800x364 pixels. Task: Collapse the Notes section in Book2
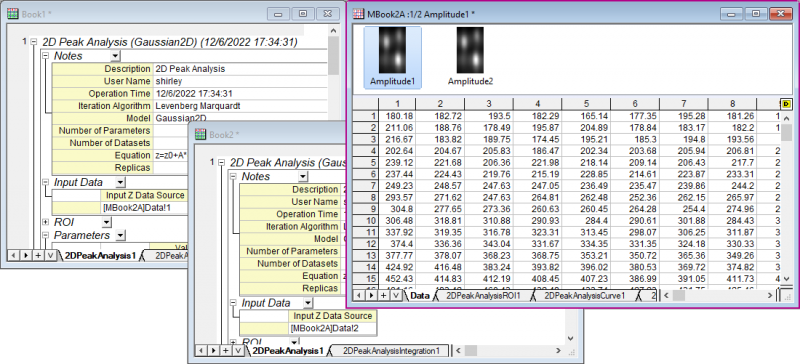point(233,177)
